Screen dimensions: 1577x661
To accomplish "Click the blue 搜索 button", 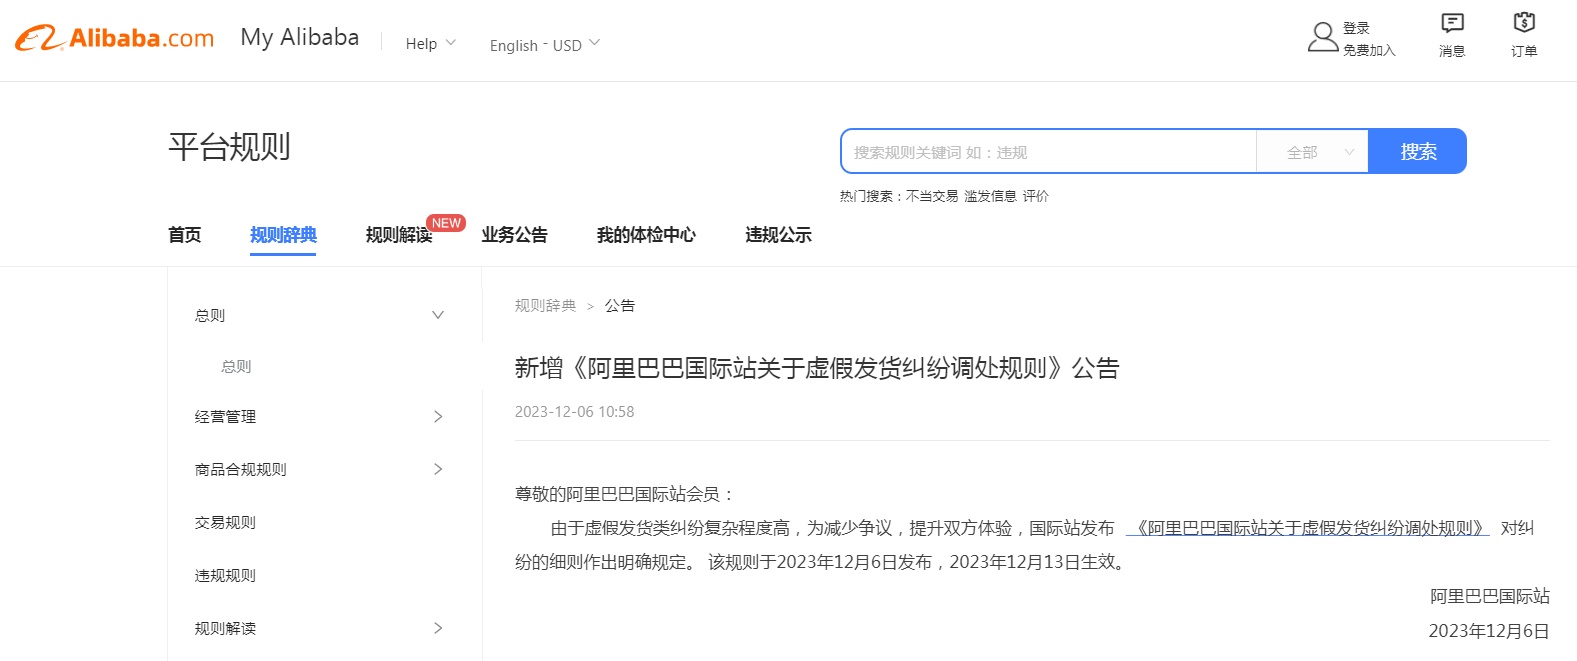I will (1417, 151).
